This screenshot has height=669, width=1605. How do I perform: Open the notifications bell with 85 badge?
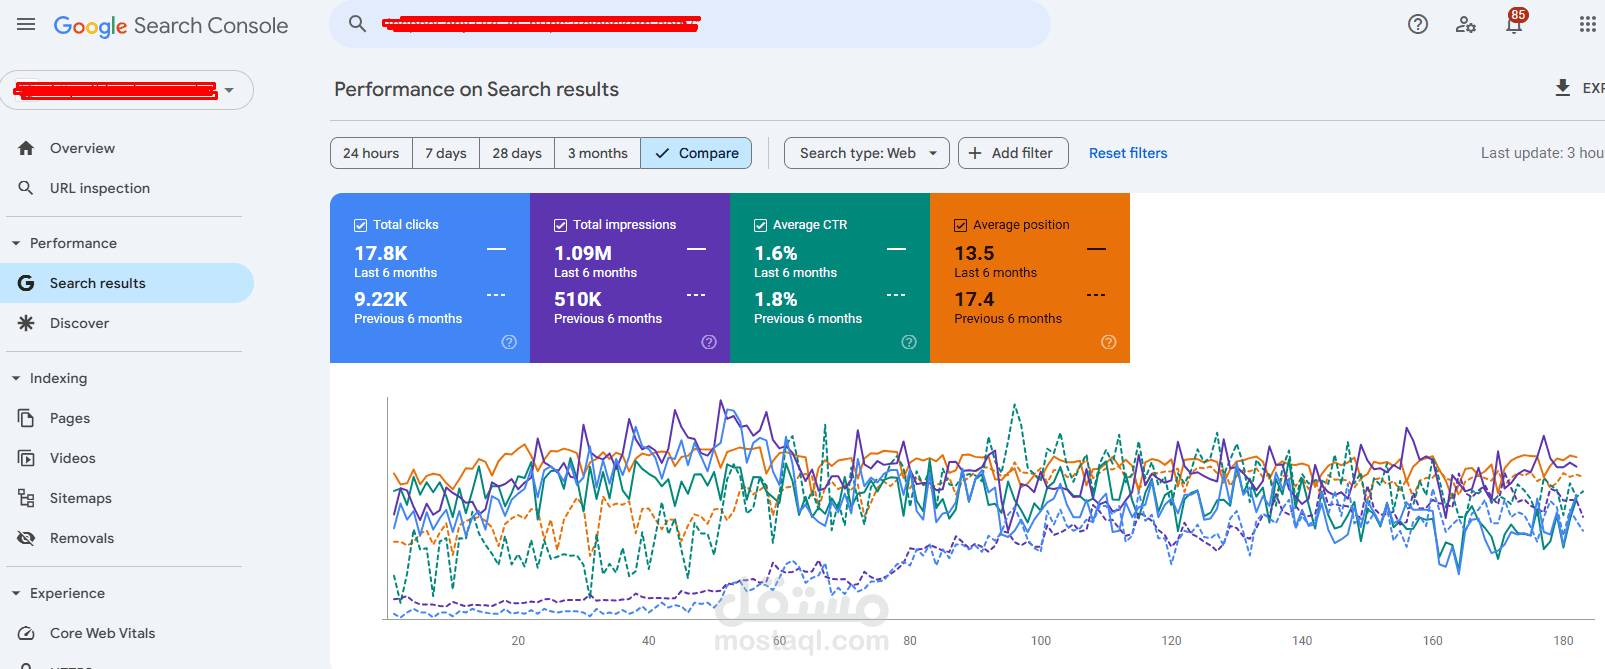pos(1514,23)
